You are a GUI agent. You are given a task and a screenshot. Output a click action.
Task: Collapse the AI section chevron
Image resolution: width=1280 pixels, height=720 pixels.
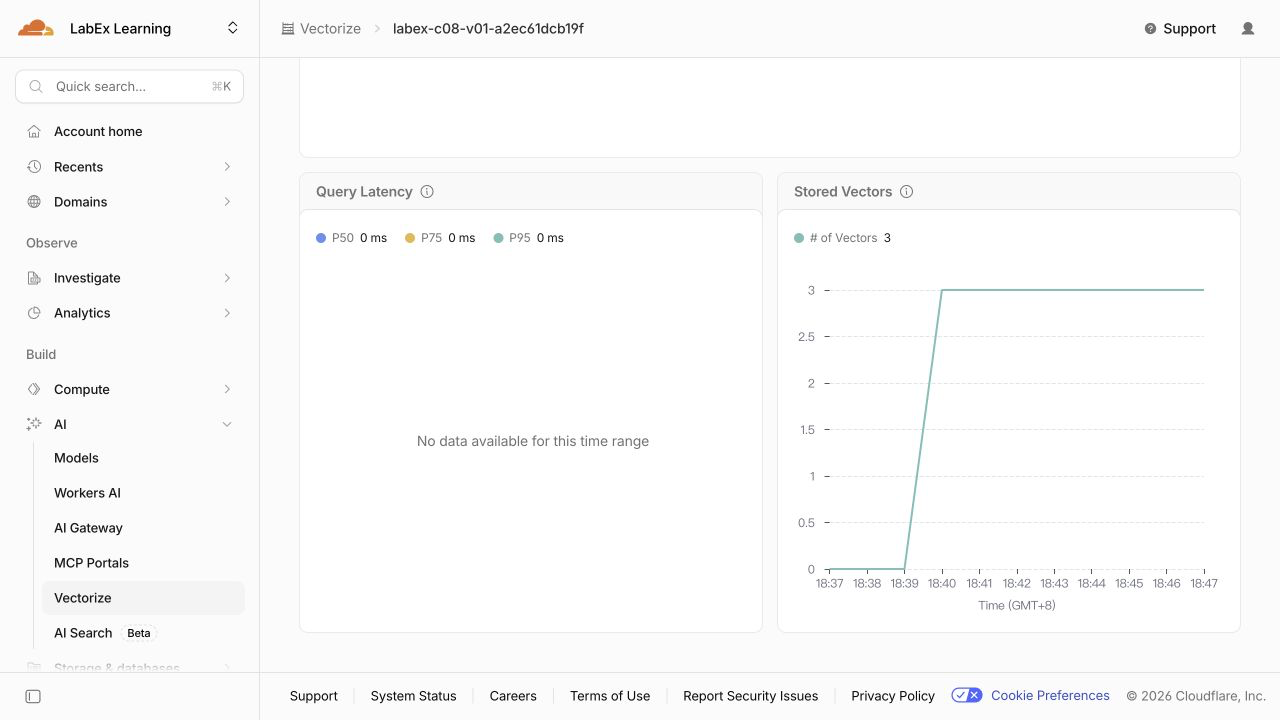227,424
